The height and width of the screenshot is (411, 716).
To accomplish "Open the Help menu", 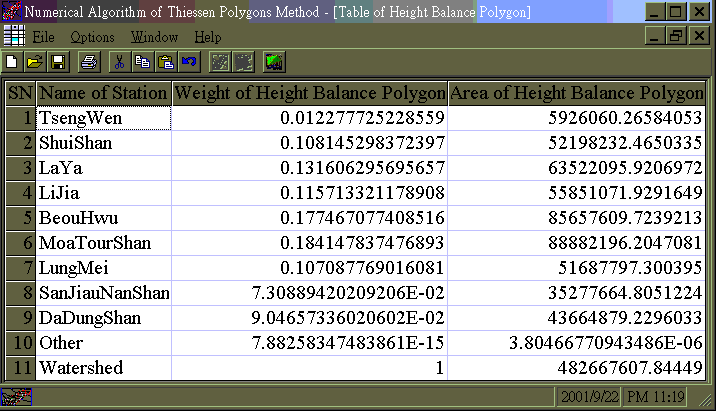I will [208, 37].
